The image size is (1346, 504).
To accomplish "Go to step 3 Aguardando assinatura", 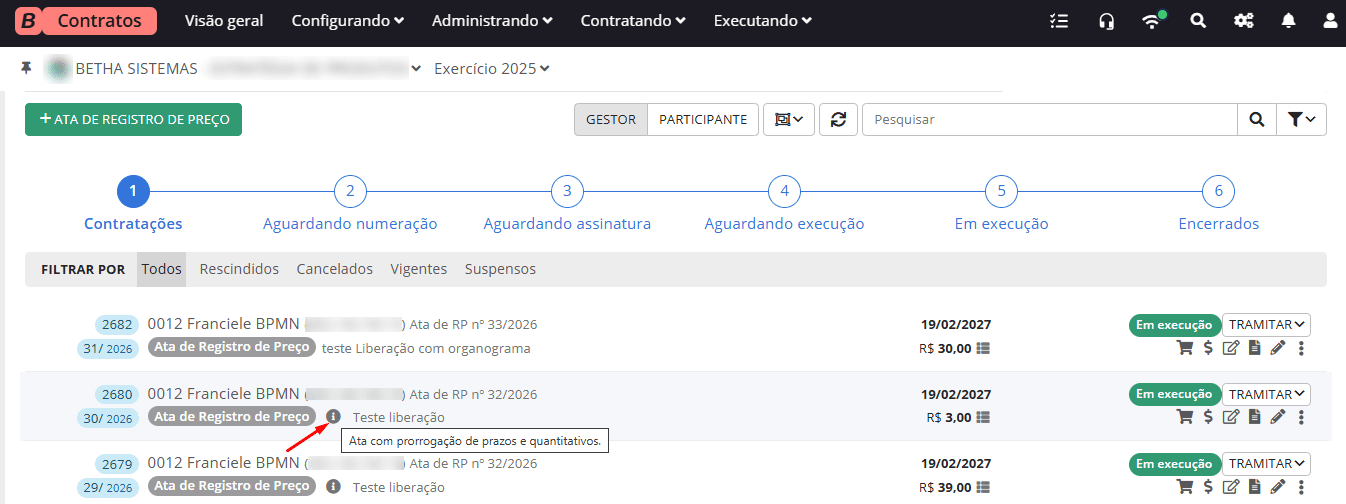I will click(x=567, y=204).
